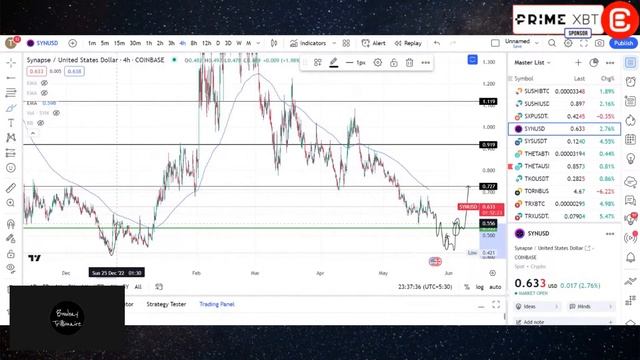Take a chart snapshot with camera icon

click(x=599, y=43)
